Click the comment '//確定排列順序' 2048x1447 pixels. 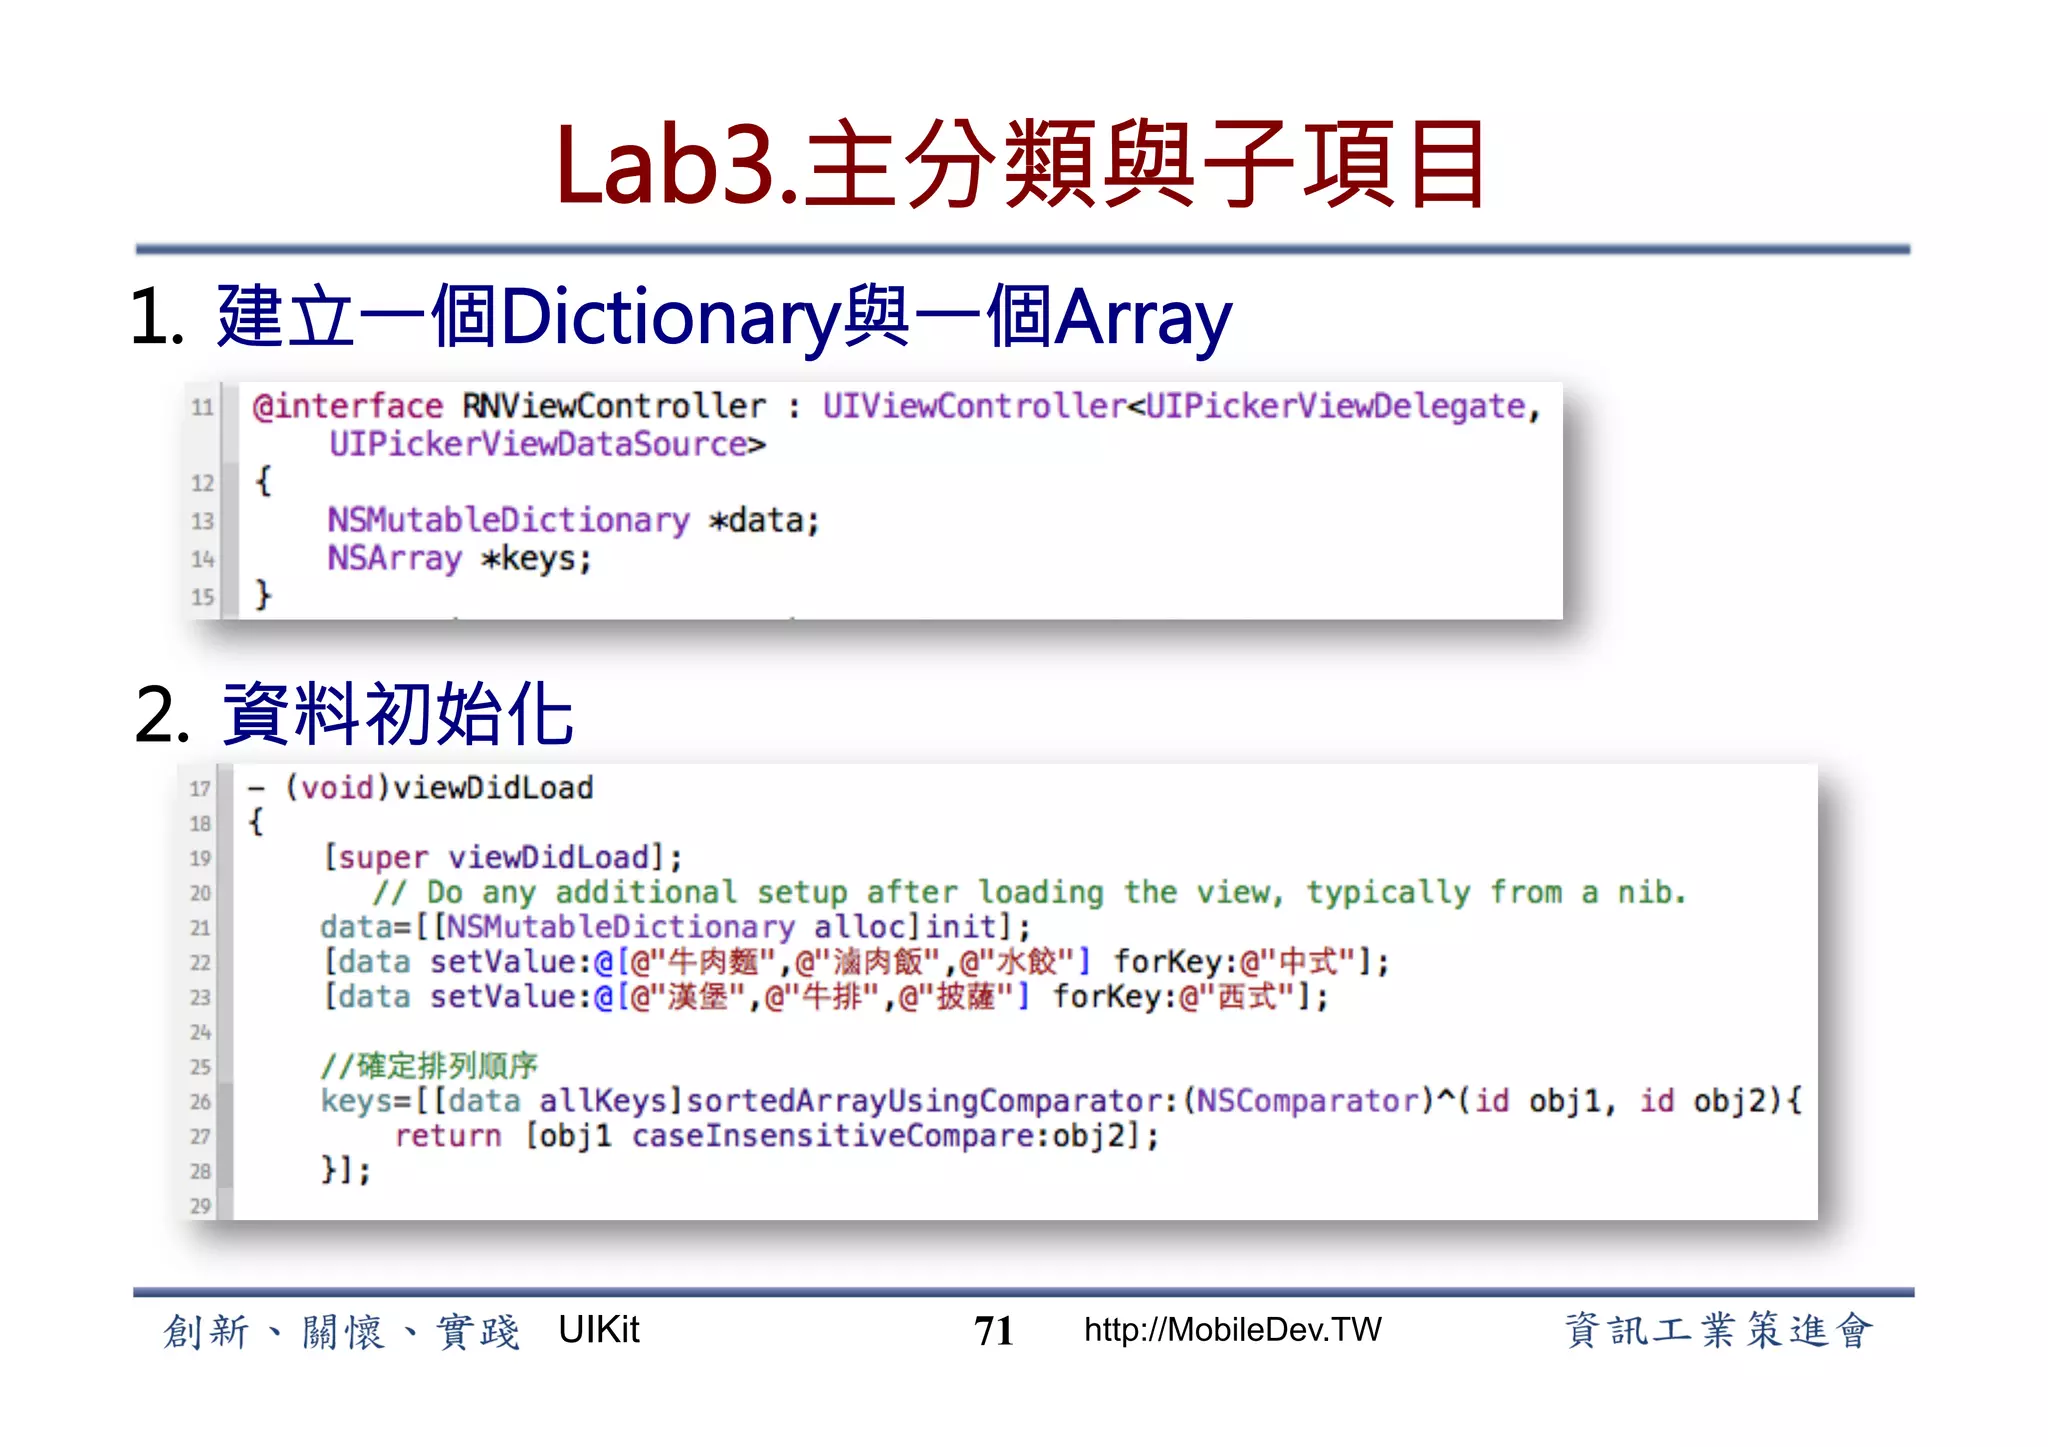[x=429, y=1066]
